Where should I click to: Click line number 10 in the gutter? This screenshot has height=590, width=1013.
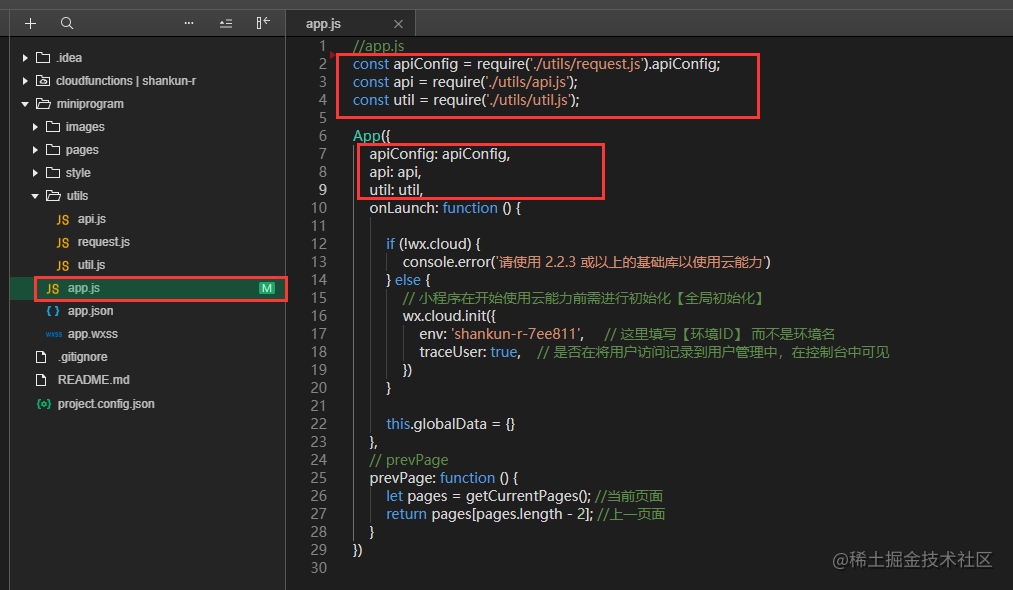[x=319, y=208]
